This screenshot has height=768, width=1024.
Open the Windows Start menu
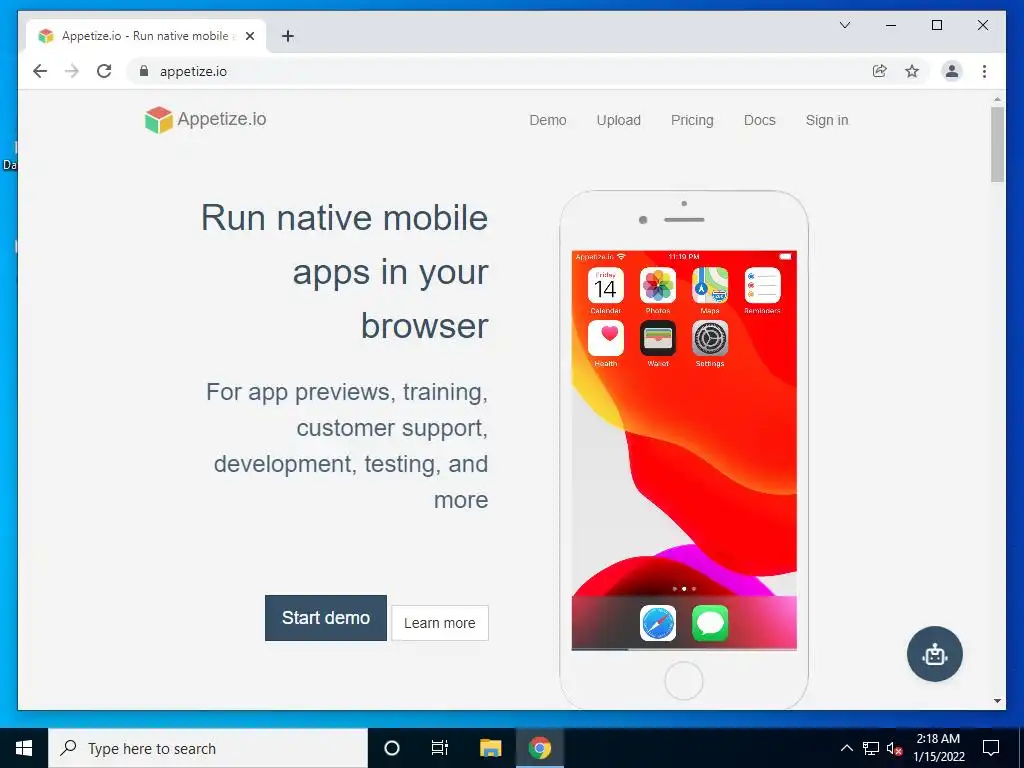24,748
